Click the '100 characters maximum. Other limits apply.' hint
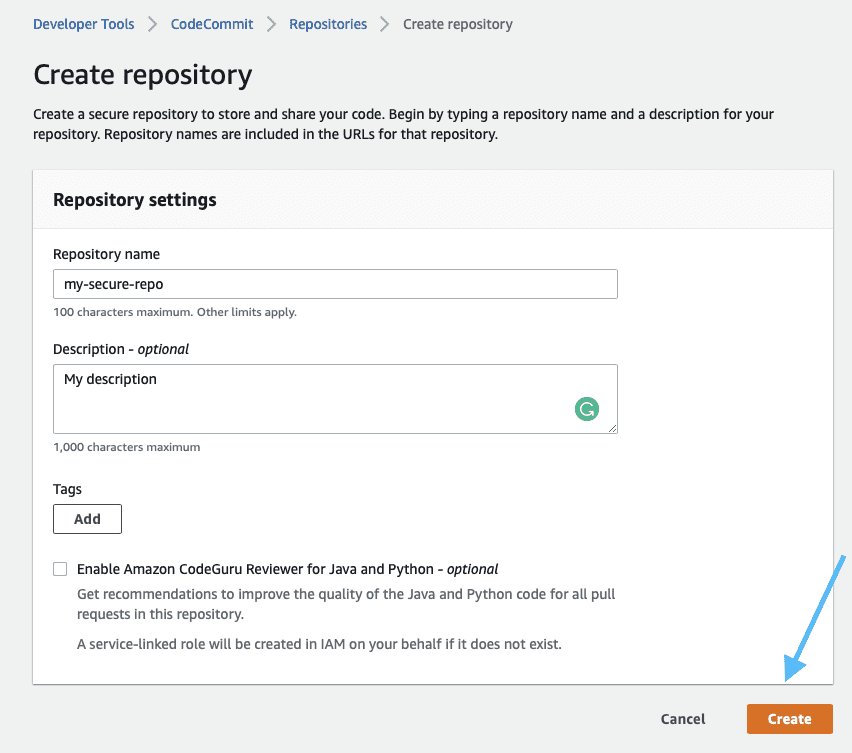The height and width of the screenshot is (753, 852). pos(175,312)
